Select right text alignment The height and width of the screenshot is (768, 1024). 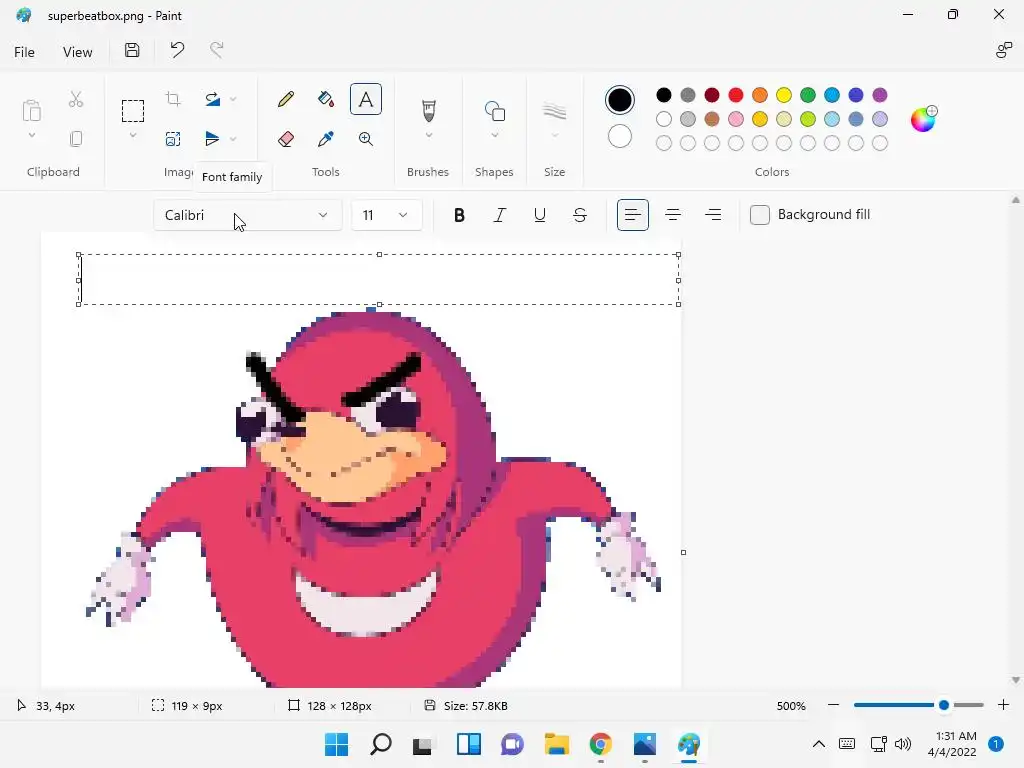713,215
